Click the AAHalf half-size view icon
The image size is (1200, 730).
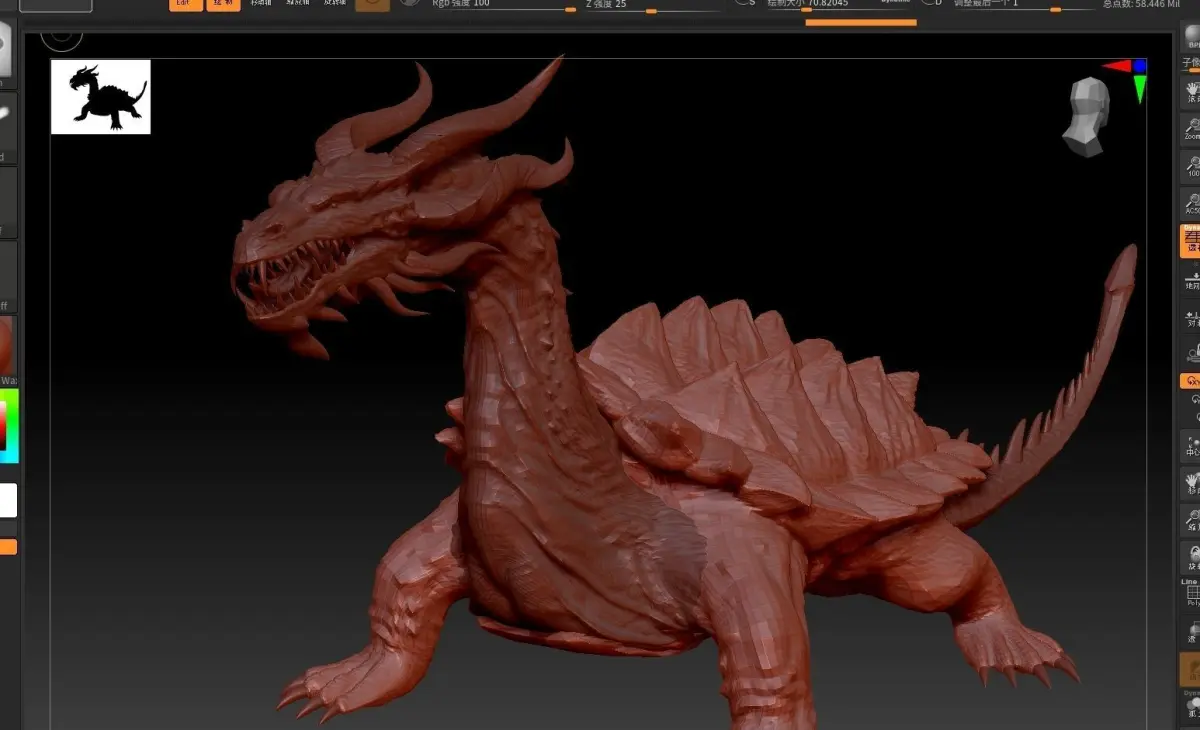pos(1191,202)
